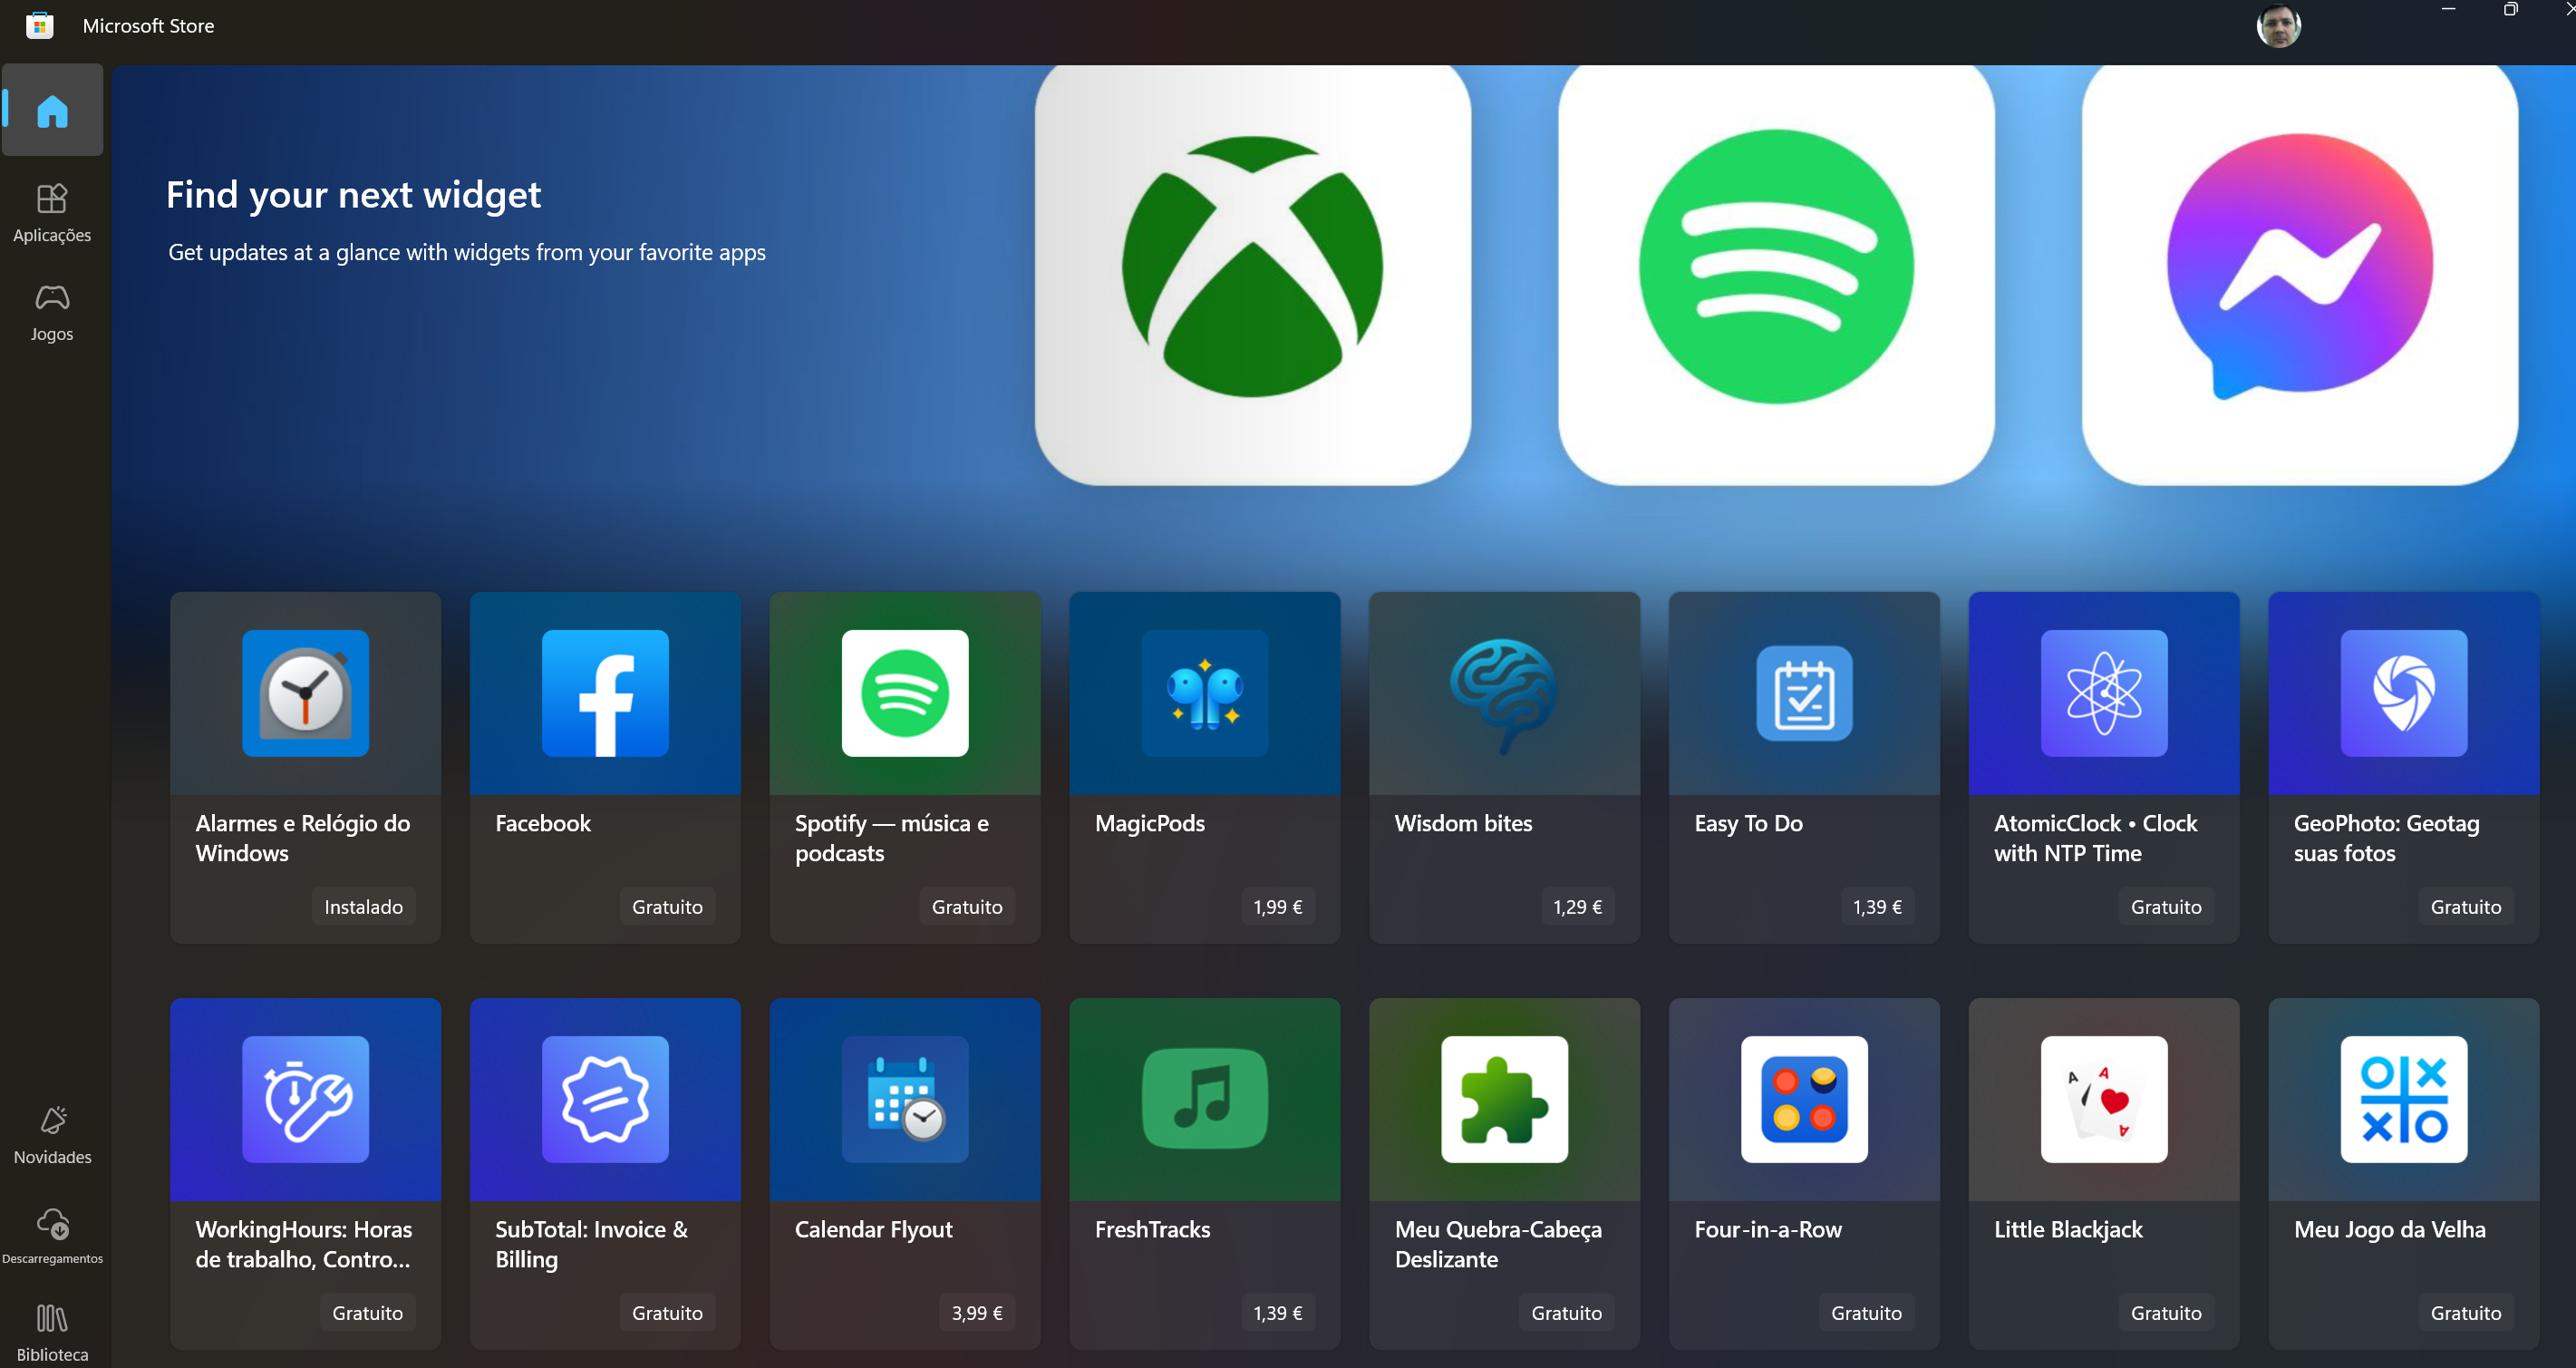Click 'FreshTracks' title text
The width and height of the screenshot is (2576, 1368).
pyautogui.click(x=1152, y=1229)
